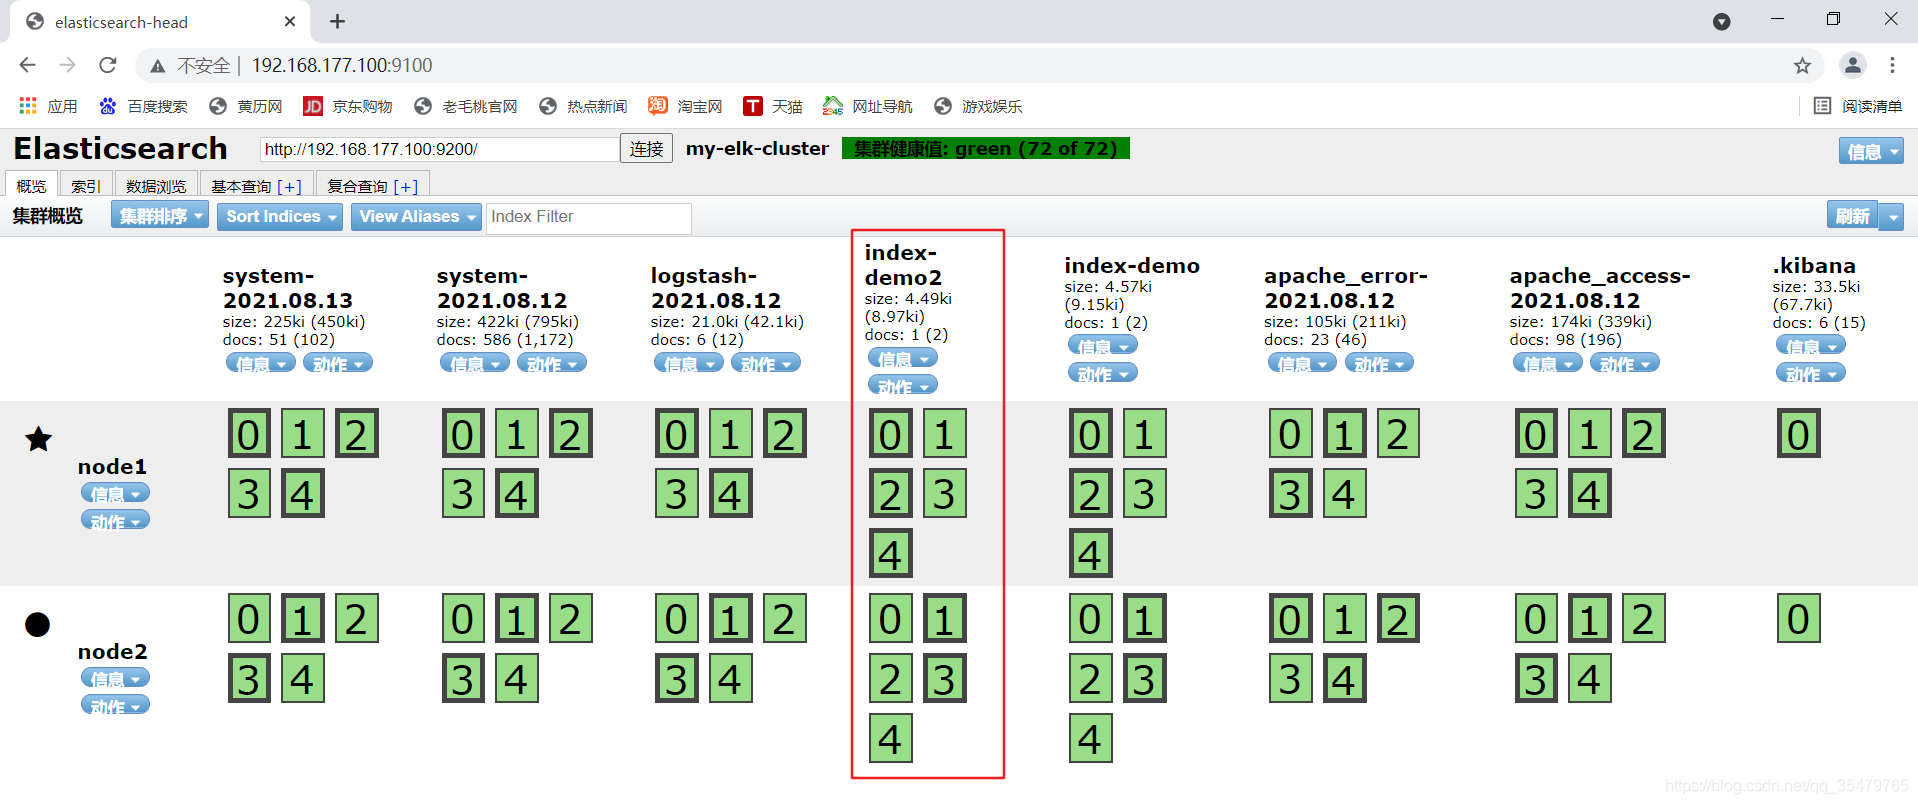
Task: Select shard 2 of system-2021.08.13 on node1
Action: tap(356, 434)
